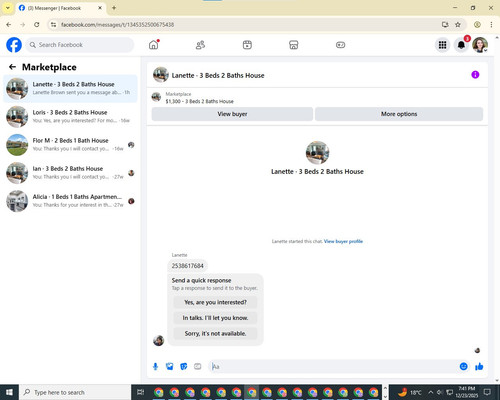
Task: Click the message input field
Action: point(333,367)
